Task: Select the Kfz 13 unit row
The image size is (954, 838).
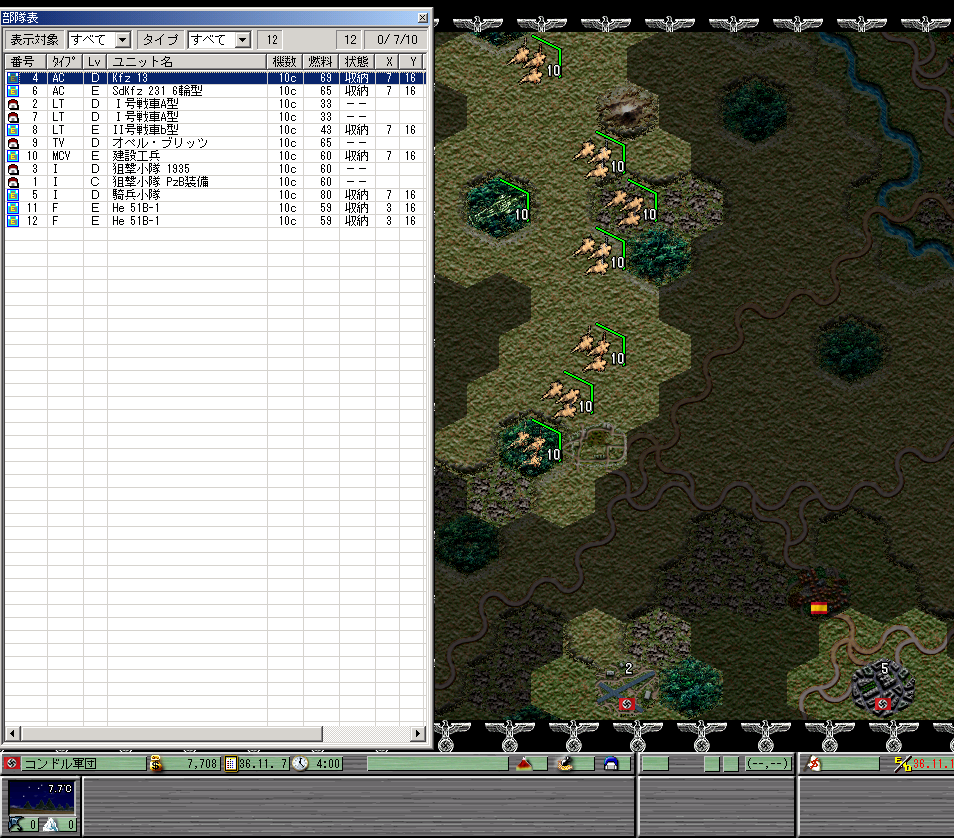Action: click(x=215, y=78)
